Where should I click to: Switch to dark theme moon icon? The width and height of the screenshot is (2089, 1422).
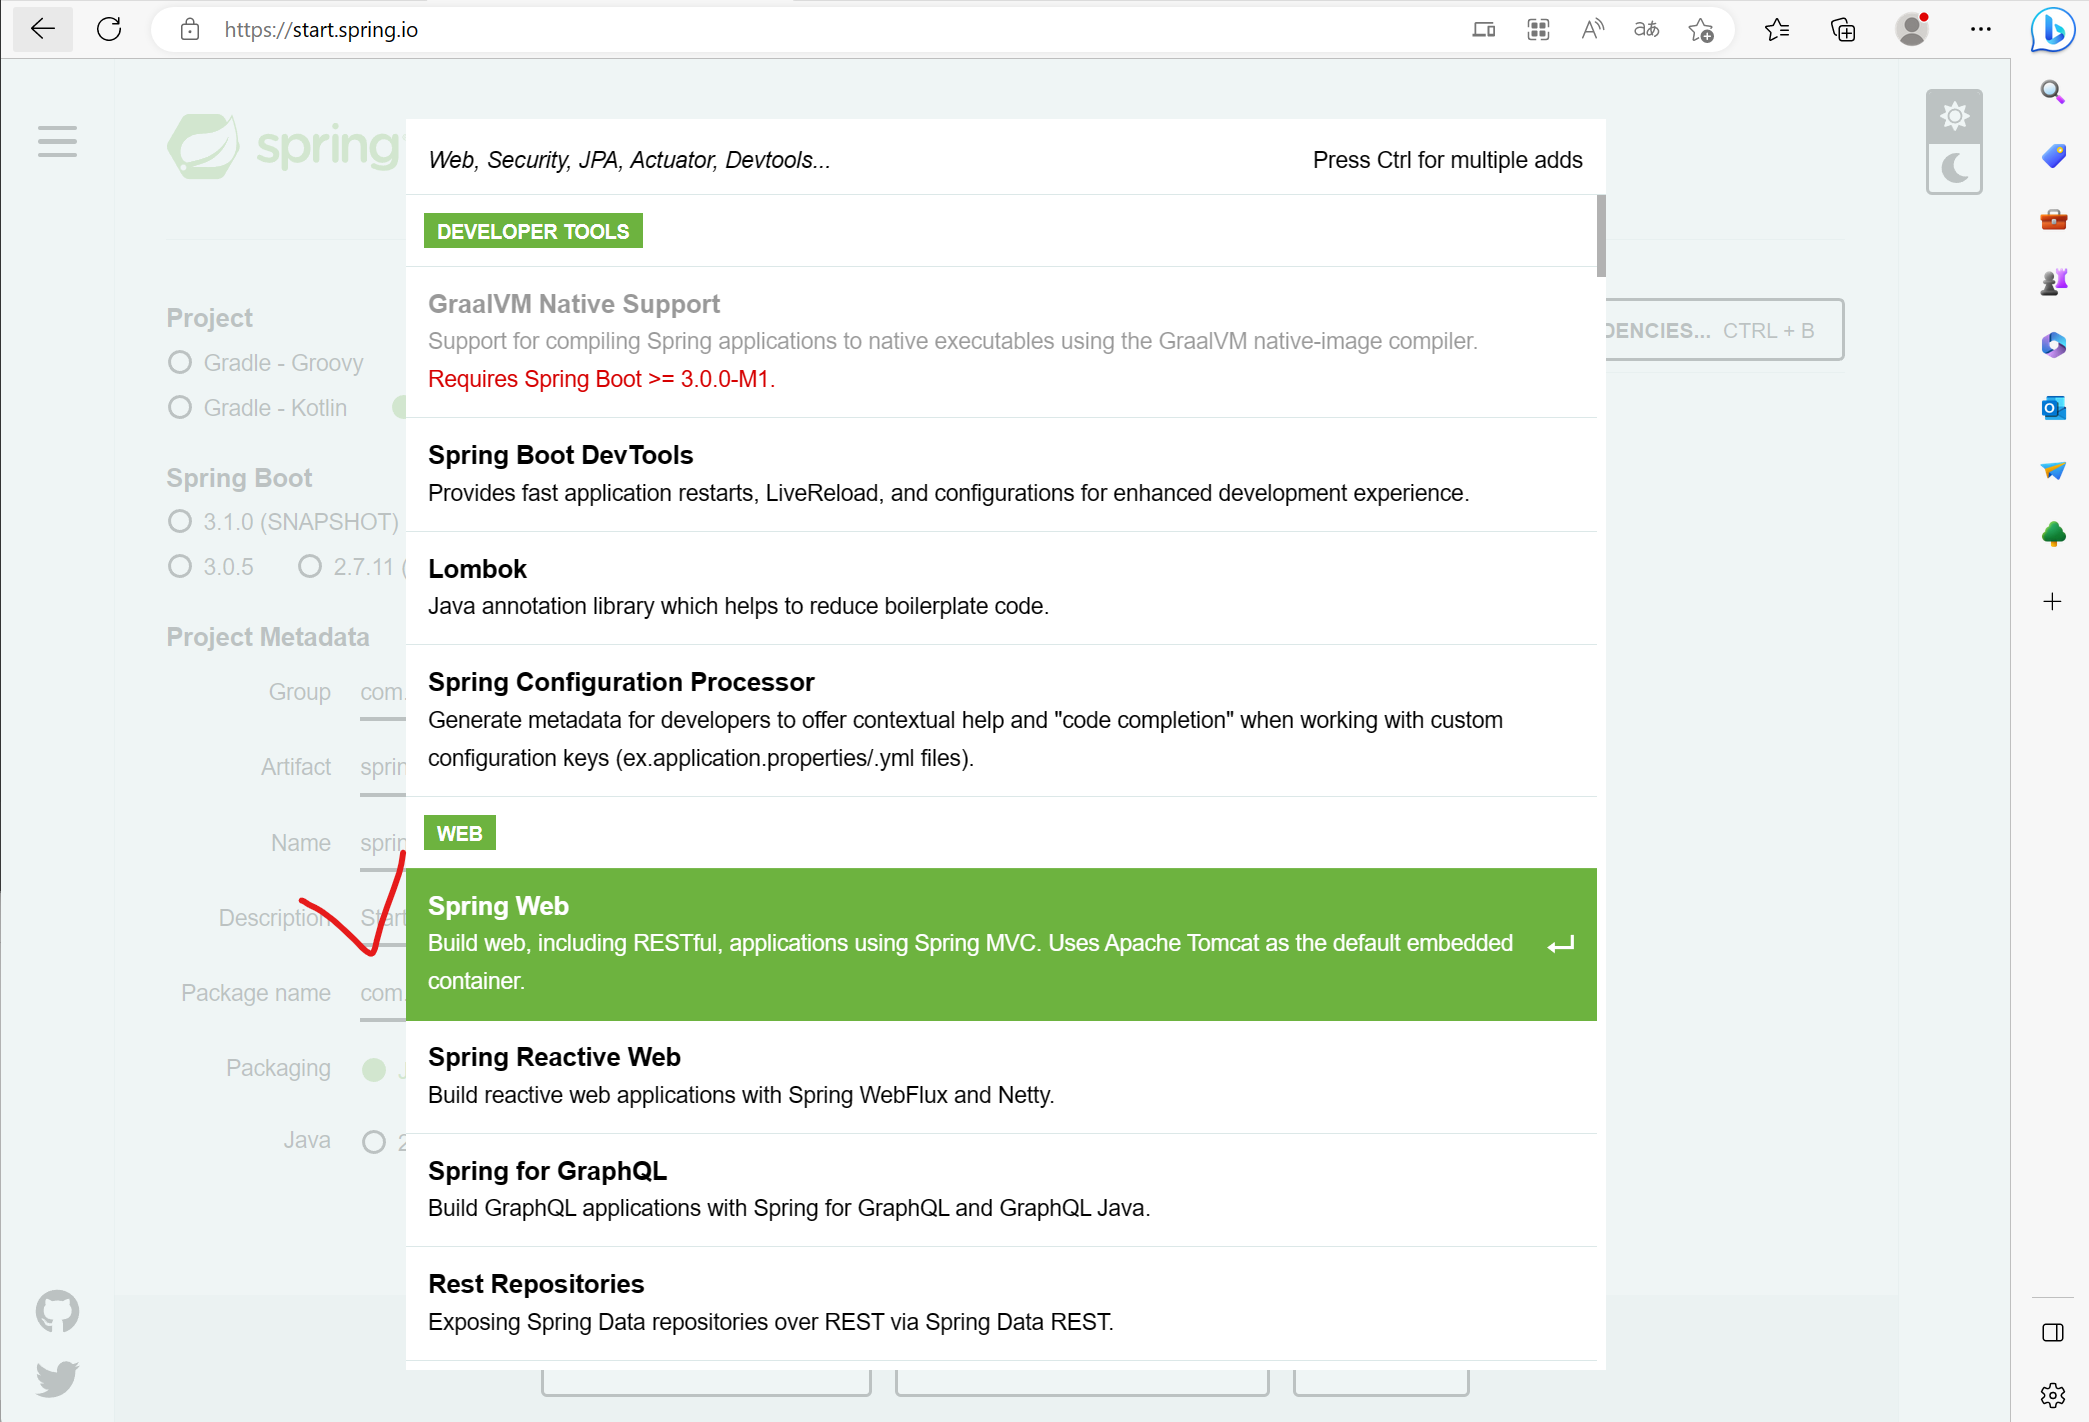point(1954,168)
